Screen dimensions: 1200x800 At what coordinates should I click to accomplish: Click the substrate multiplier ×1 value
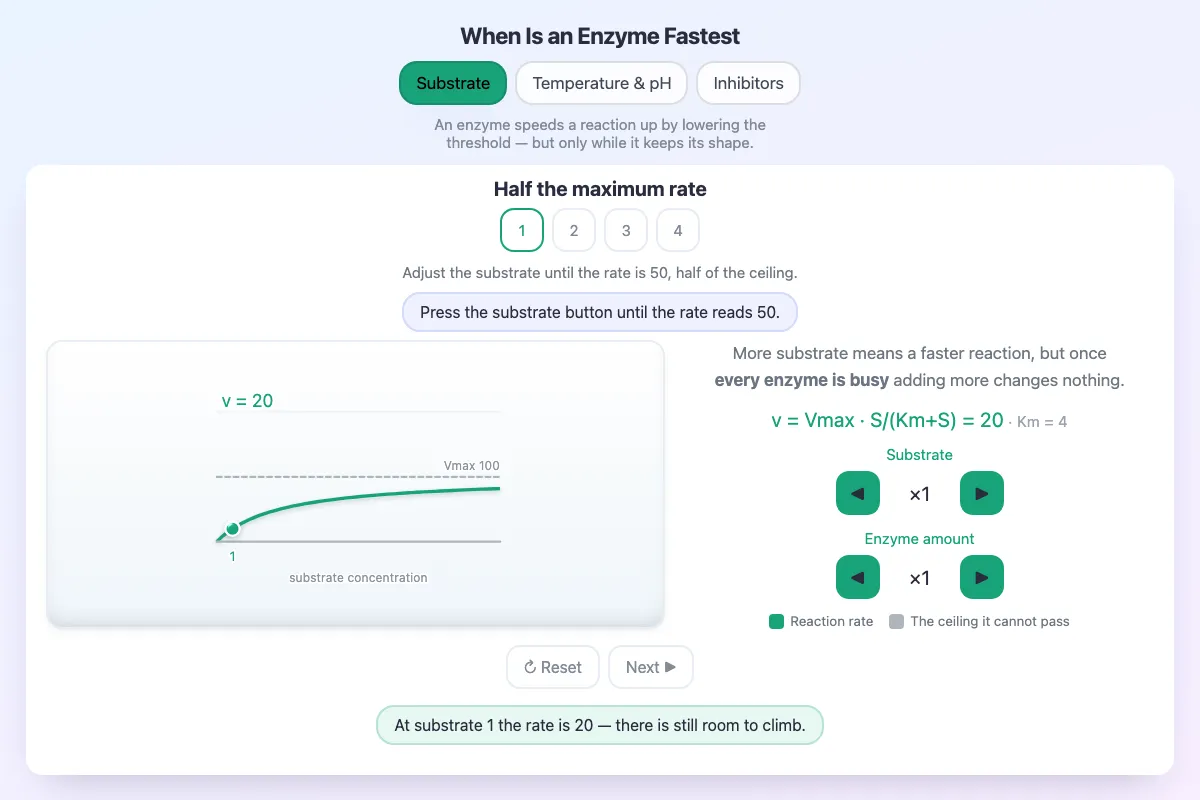(920, 494)
